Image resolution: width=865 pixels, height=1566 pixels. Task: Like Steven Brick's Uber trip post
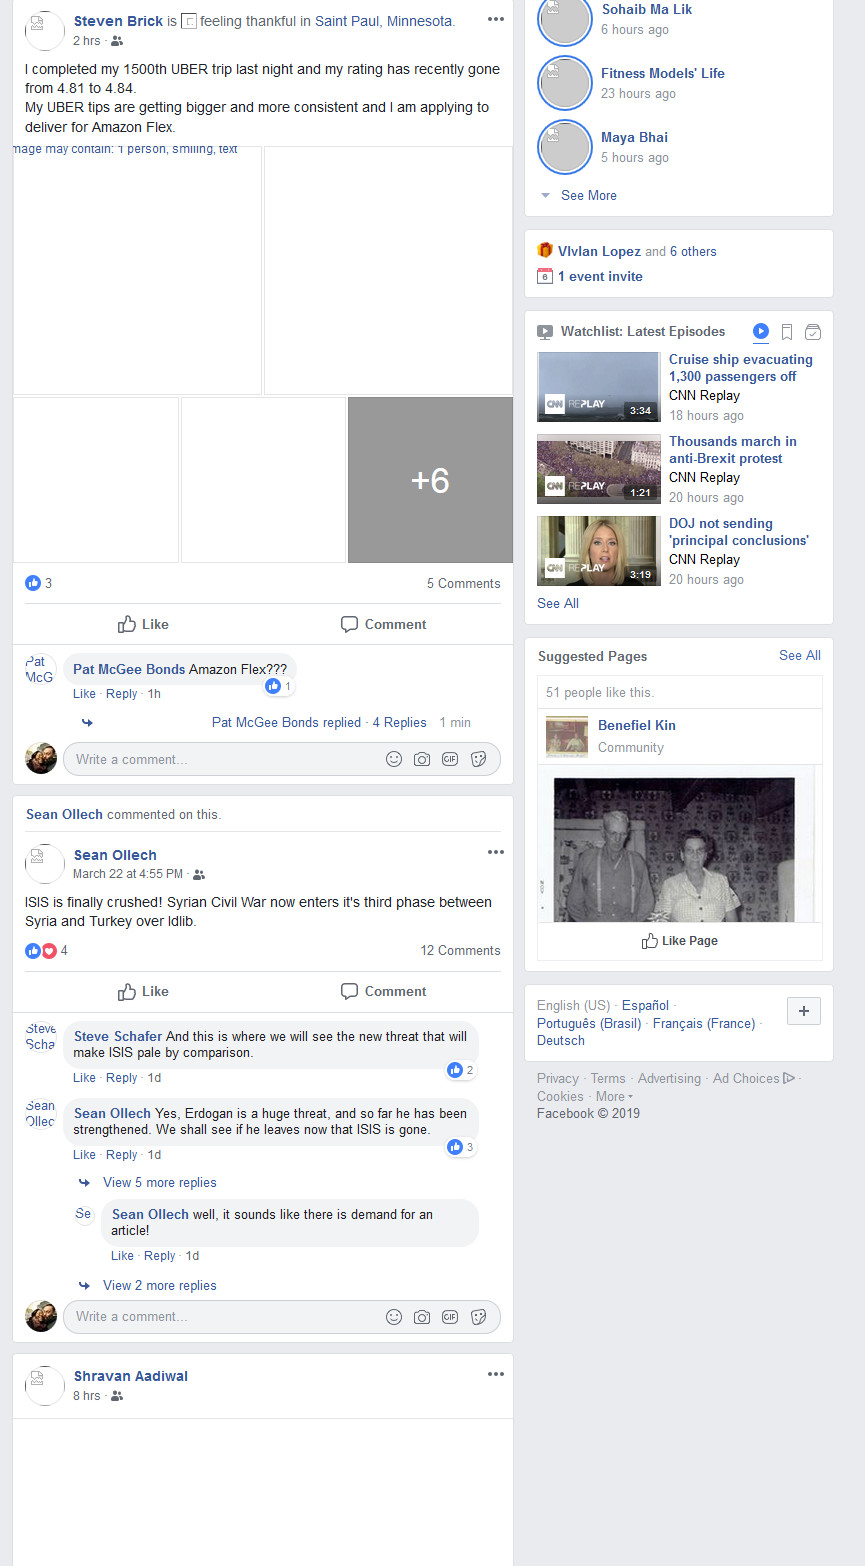pos(143,624)
